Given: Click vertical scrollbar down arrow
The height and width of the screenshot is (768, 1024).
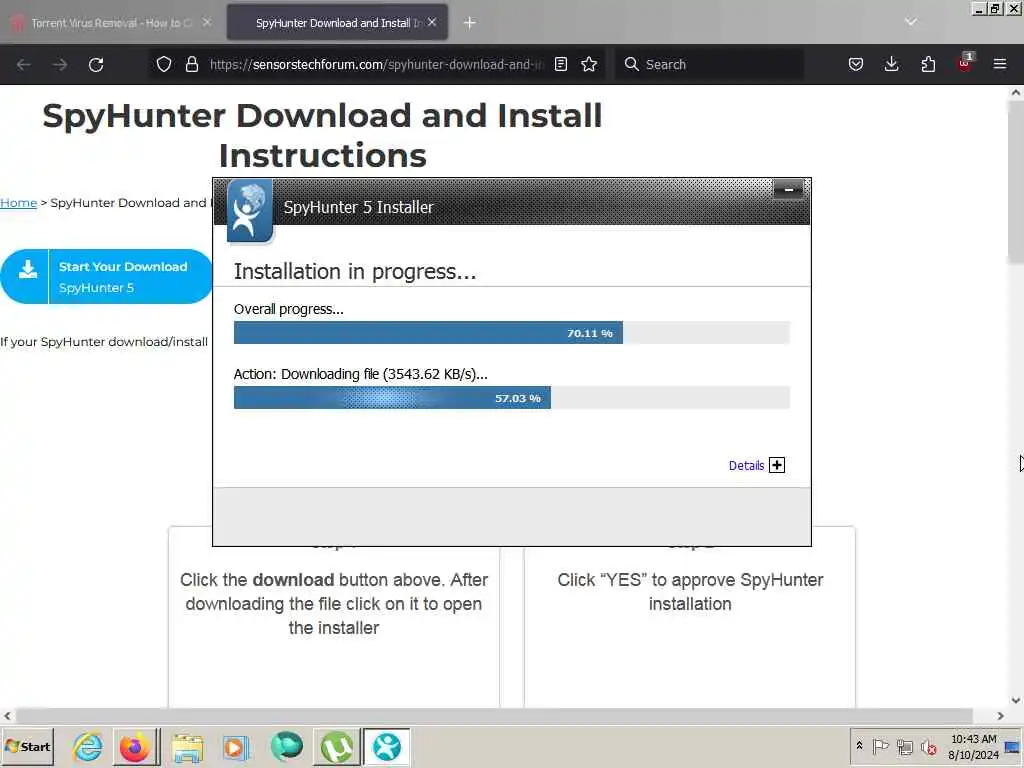Looking at the screenshot, I should tap(1016, 700).
